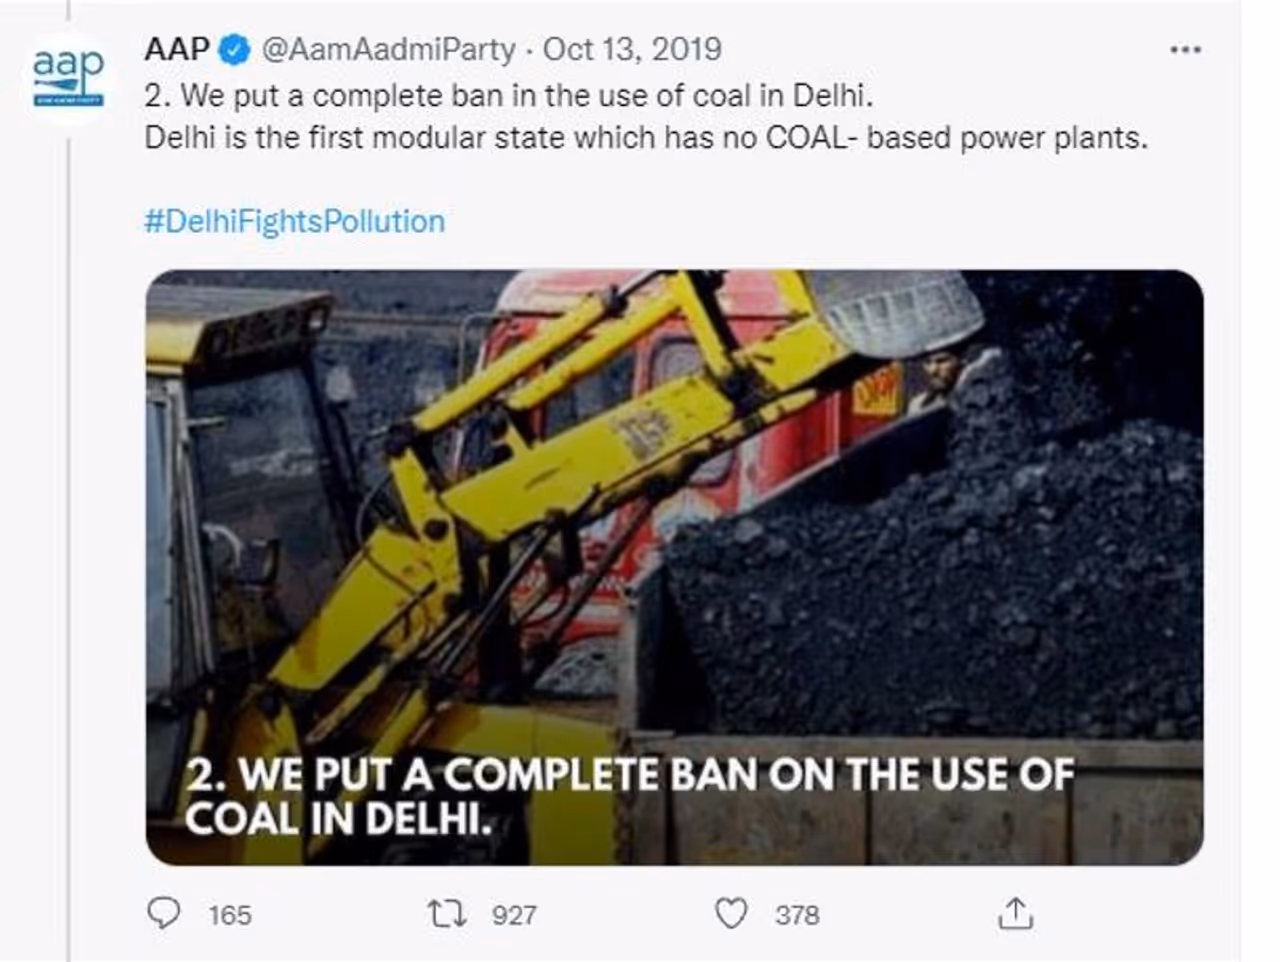Visit the @AamAadmiParty handle

point(388,49)
